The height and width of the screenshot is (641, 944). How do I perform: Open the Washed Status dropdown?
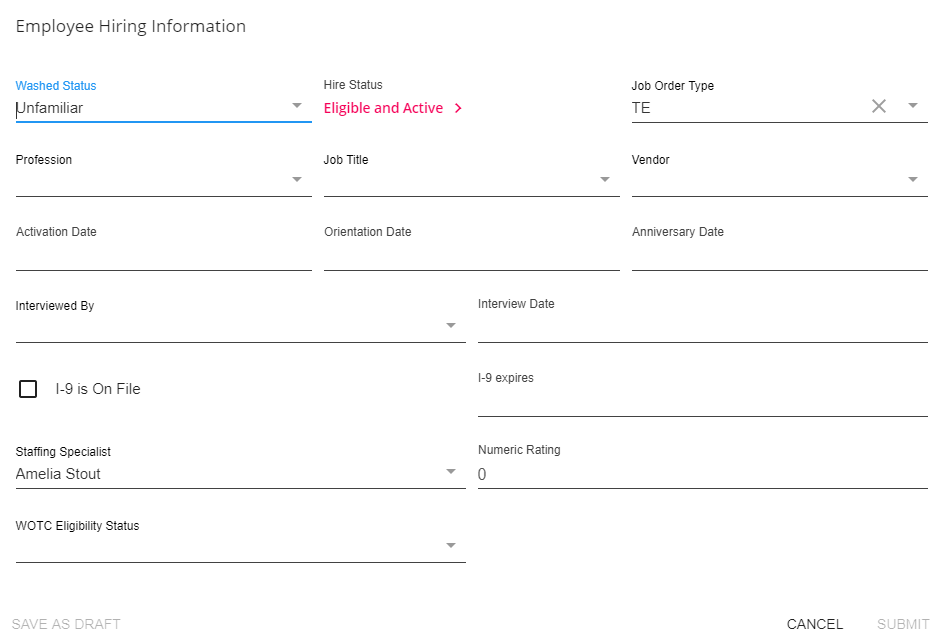click(297, 106)
